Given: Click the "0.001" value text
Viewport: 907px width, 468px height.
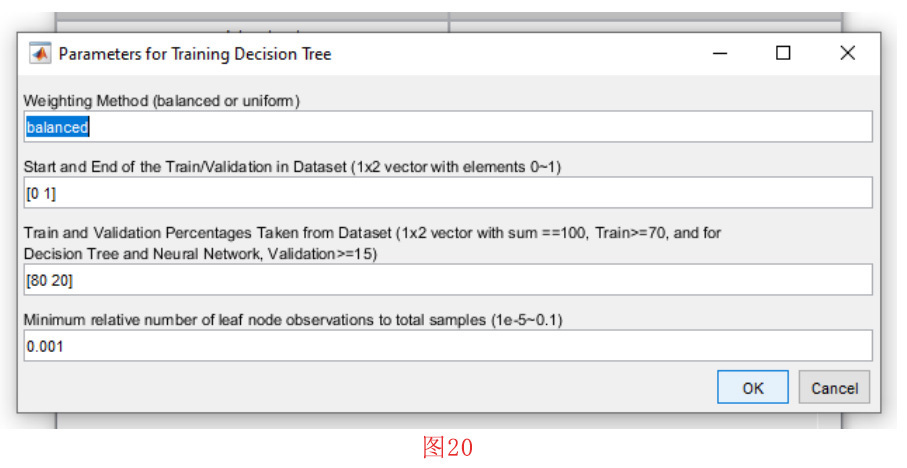Looking at the screenshot, I should [x=45, y=346].
